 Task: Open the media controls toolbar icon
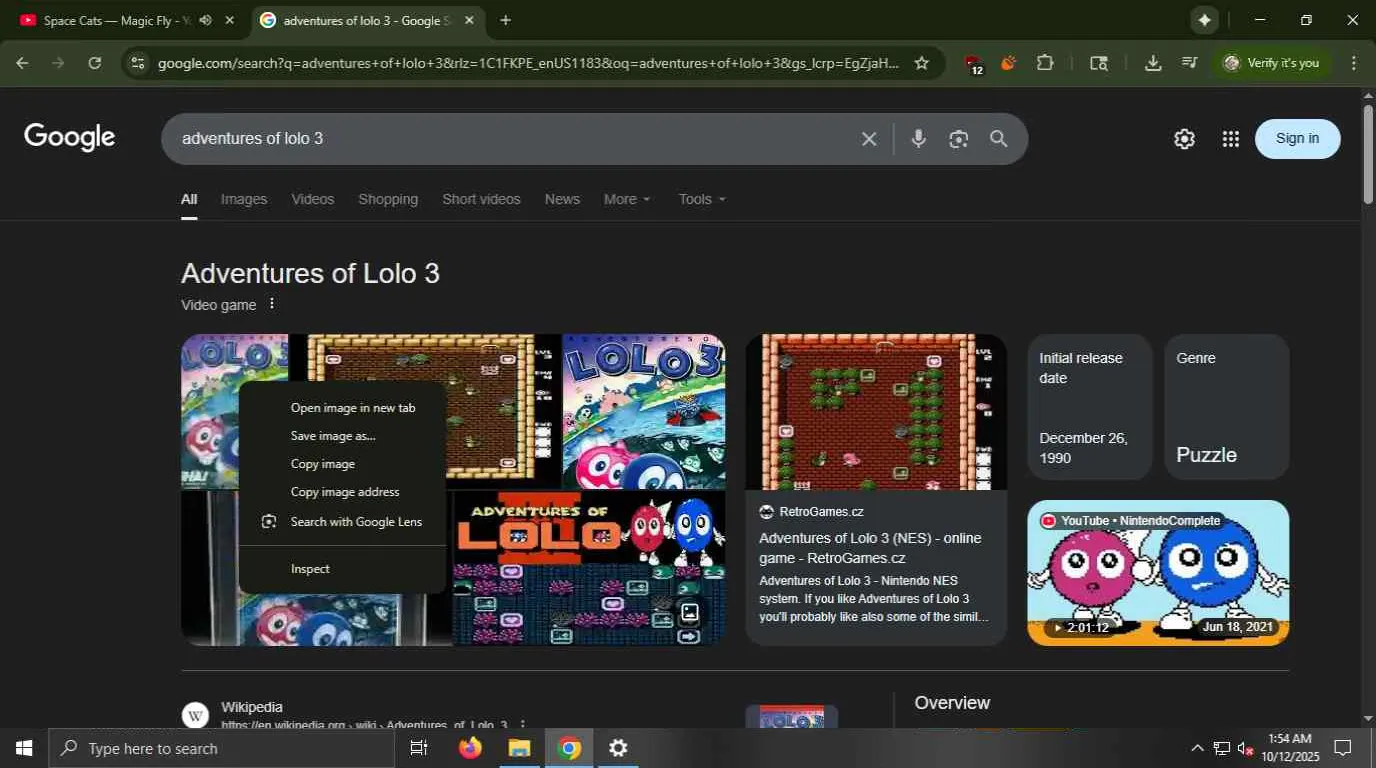[1189, 63]
